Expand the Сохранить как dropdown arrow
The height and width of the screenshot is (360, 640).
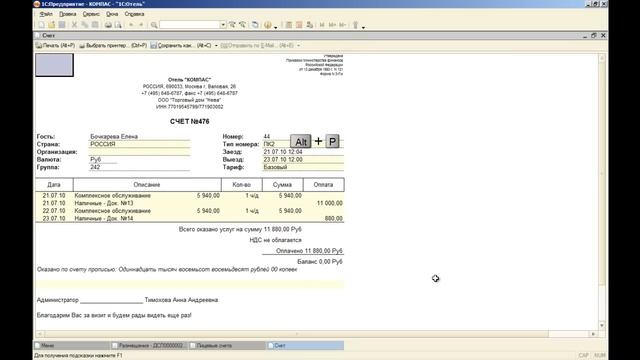click(216, 46)
